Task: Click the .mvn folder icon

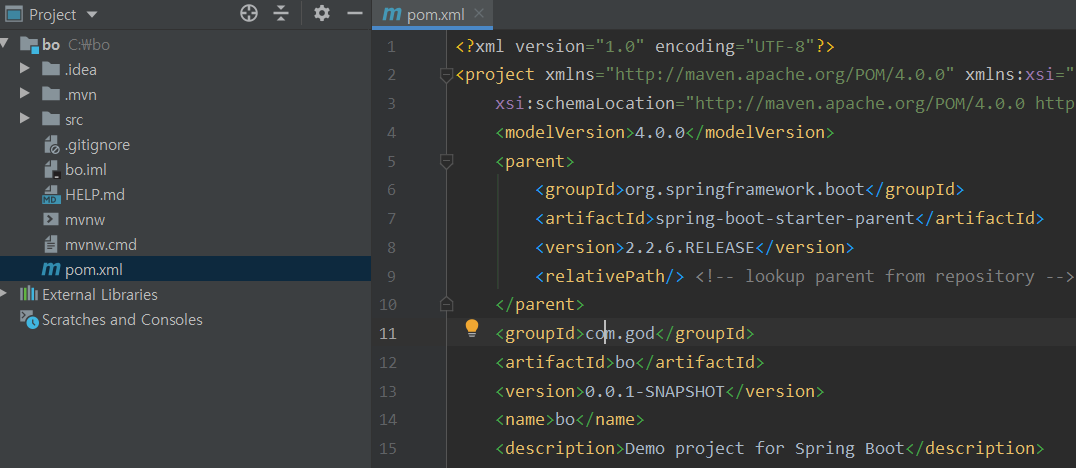Action: (51, 94)
